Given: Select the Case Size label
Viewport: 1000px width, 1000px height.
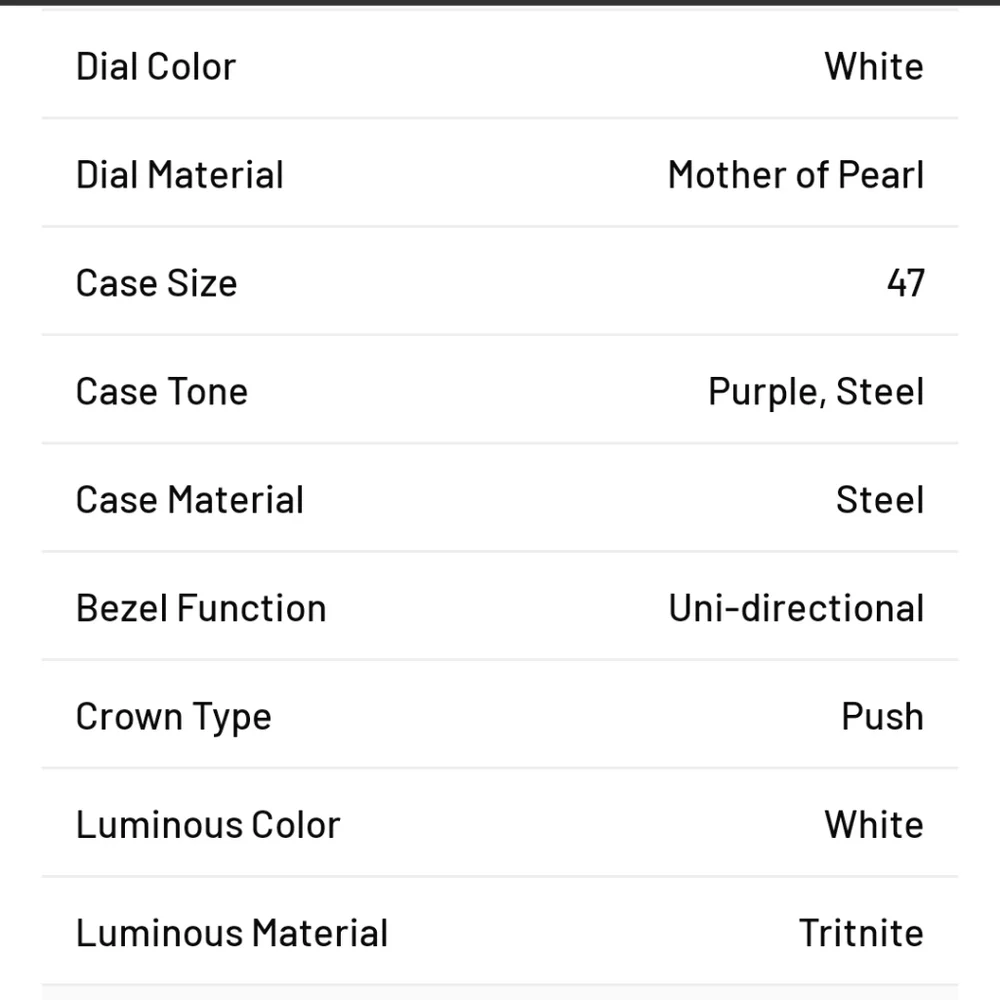Looking at the screenshot, I should coord(157,283).
